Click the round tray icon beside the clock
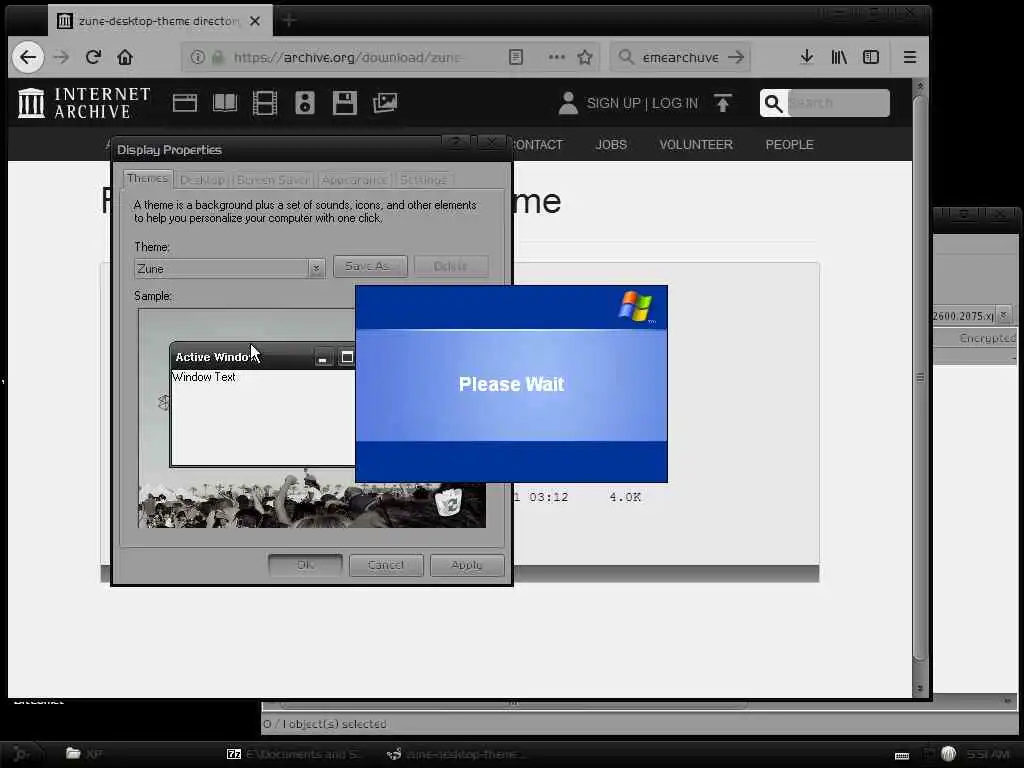Viewport: 1024px width, 768px height. pos(948,754)
